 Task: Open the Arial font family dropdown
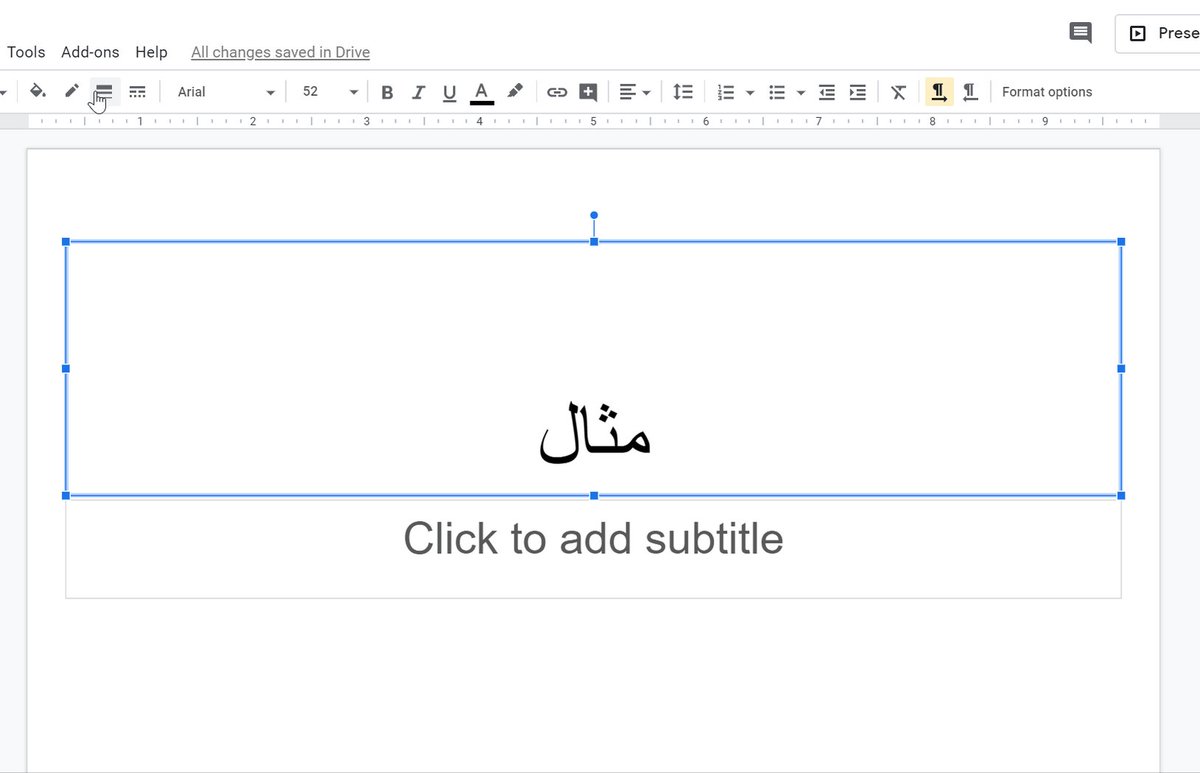point(225,92)
